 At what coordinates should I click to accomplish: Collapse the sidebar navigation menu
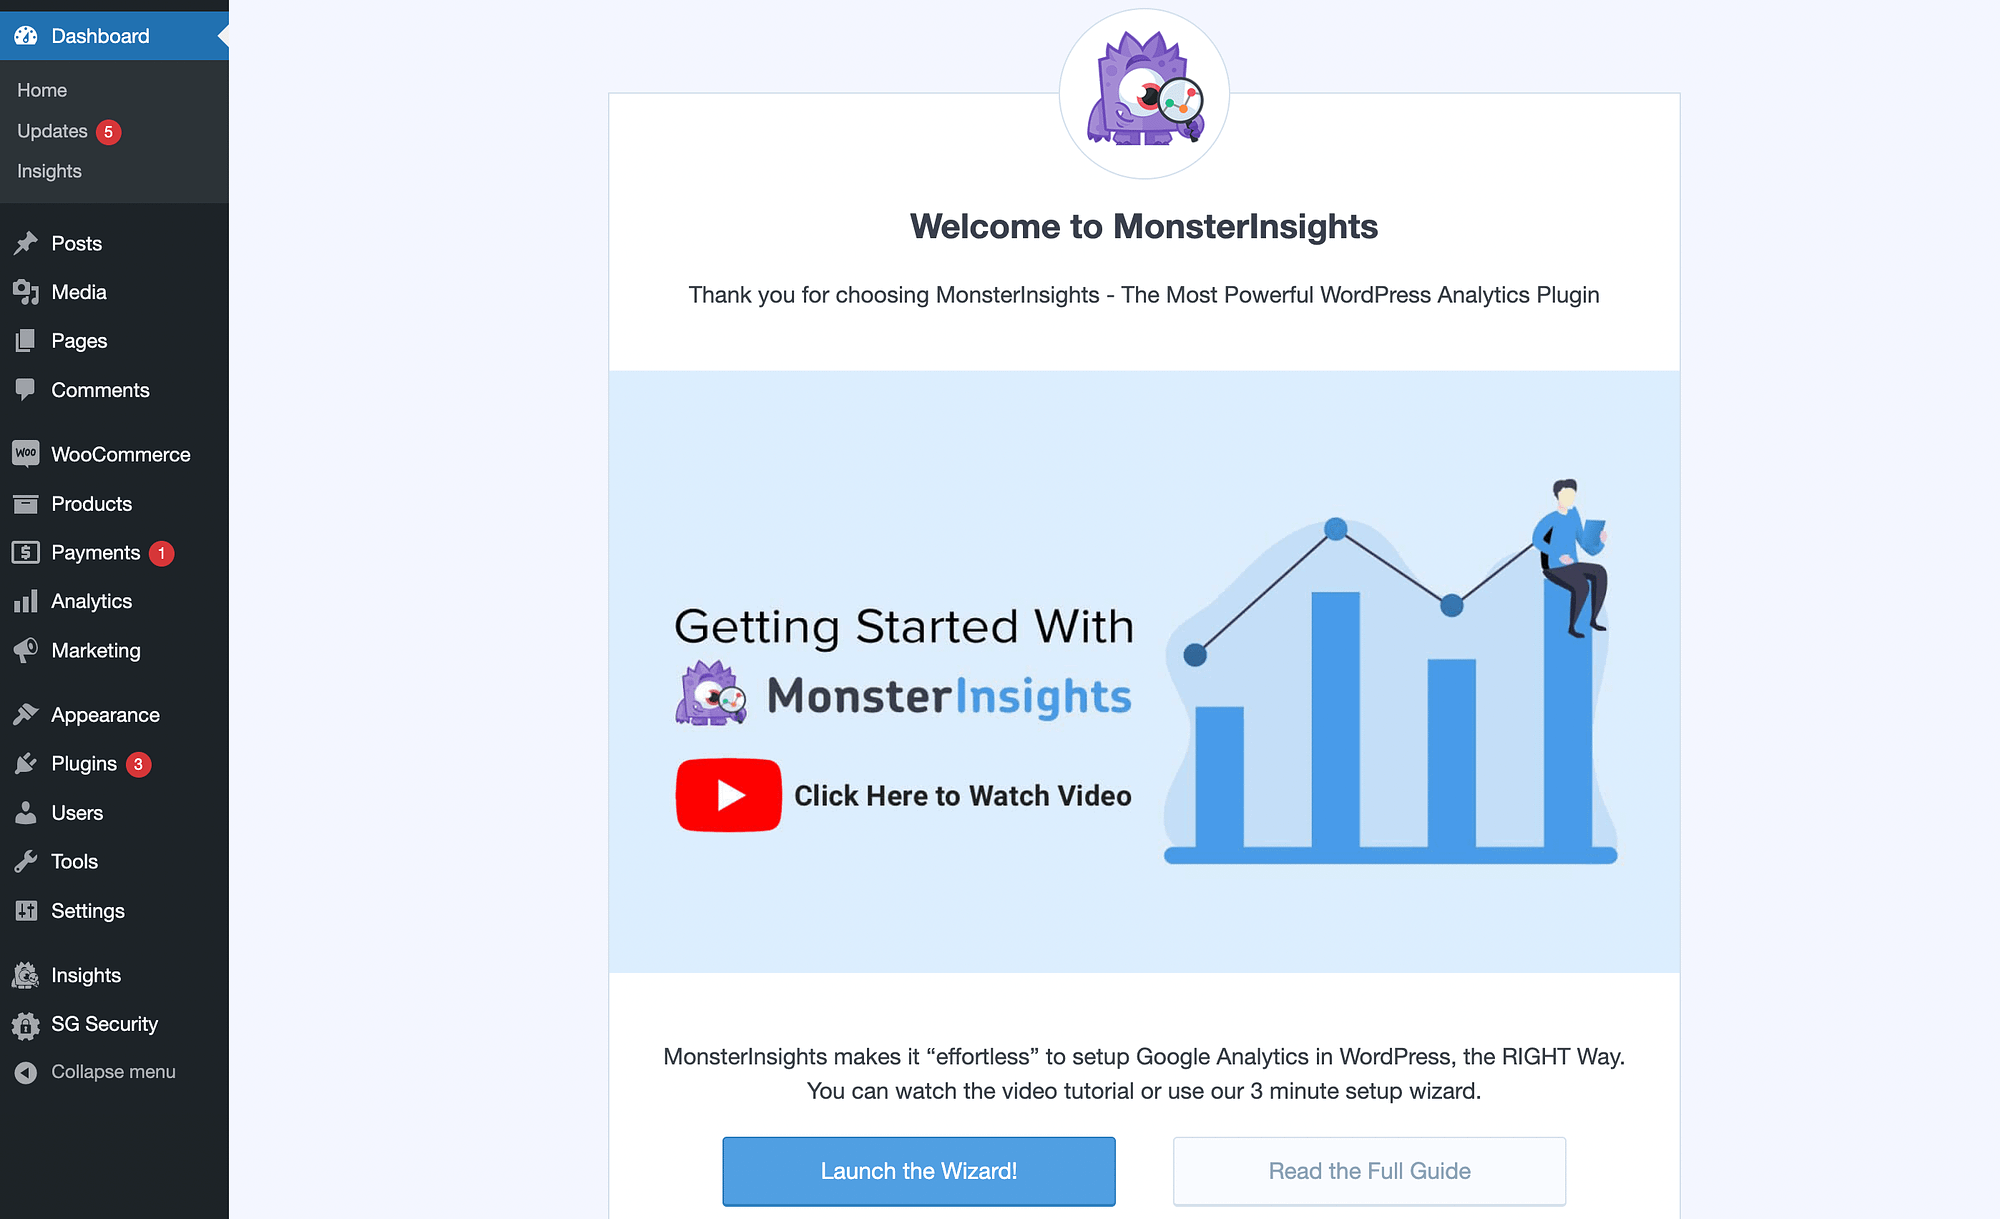tap(111, 1070)
